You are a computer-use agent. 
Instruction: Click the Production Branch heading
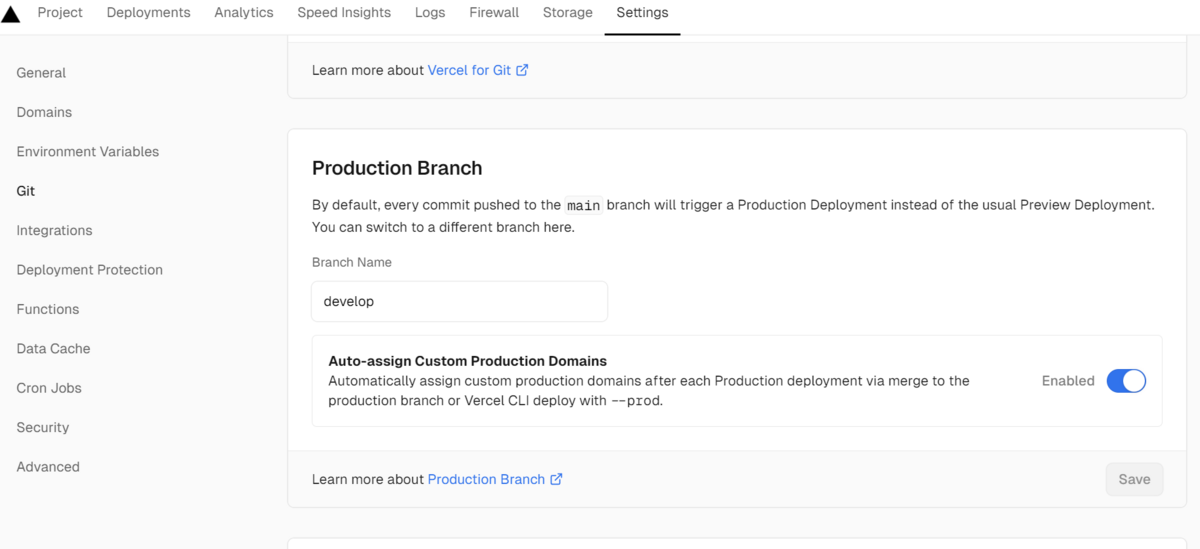[x=397, y=168]
